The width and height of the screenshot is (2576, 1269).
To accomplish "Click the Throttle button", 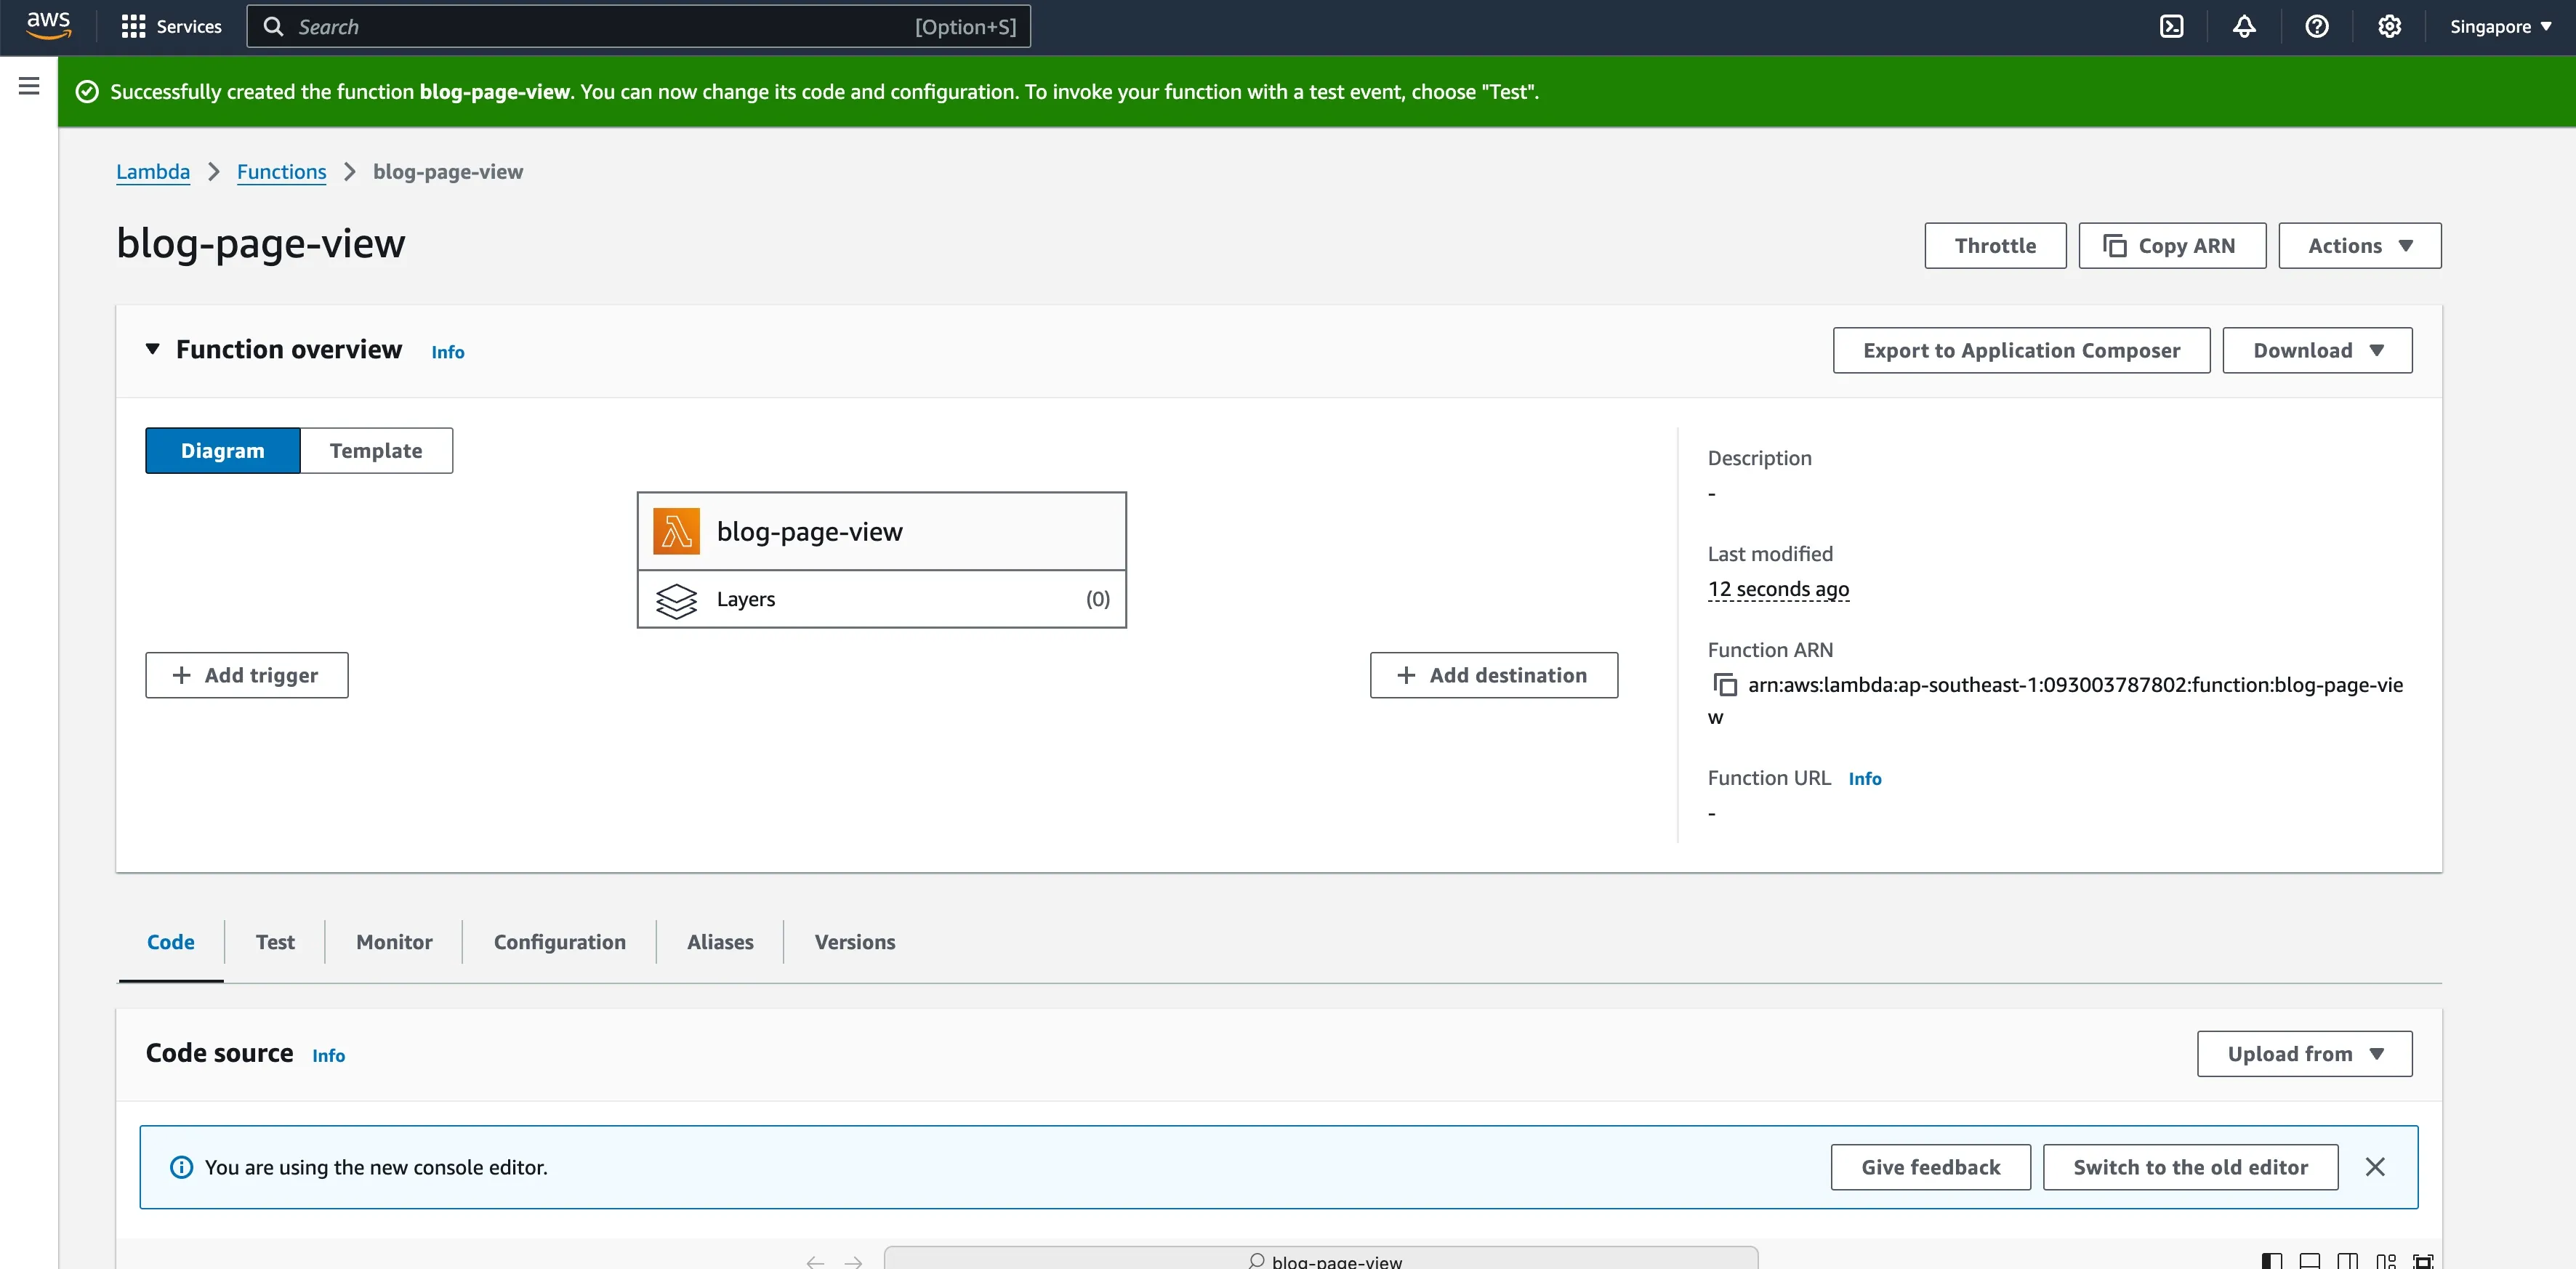I will pos(1994,245).
